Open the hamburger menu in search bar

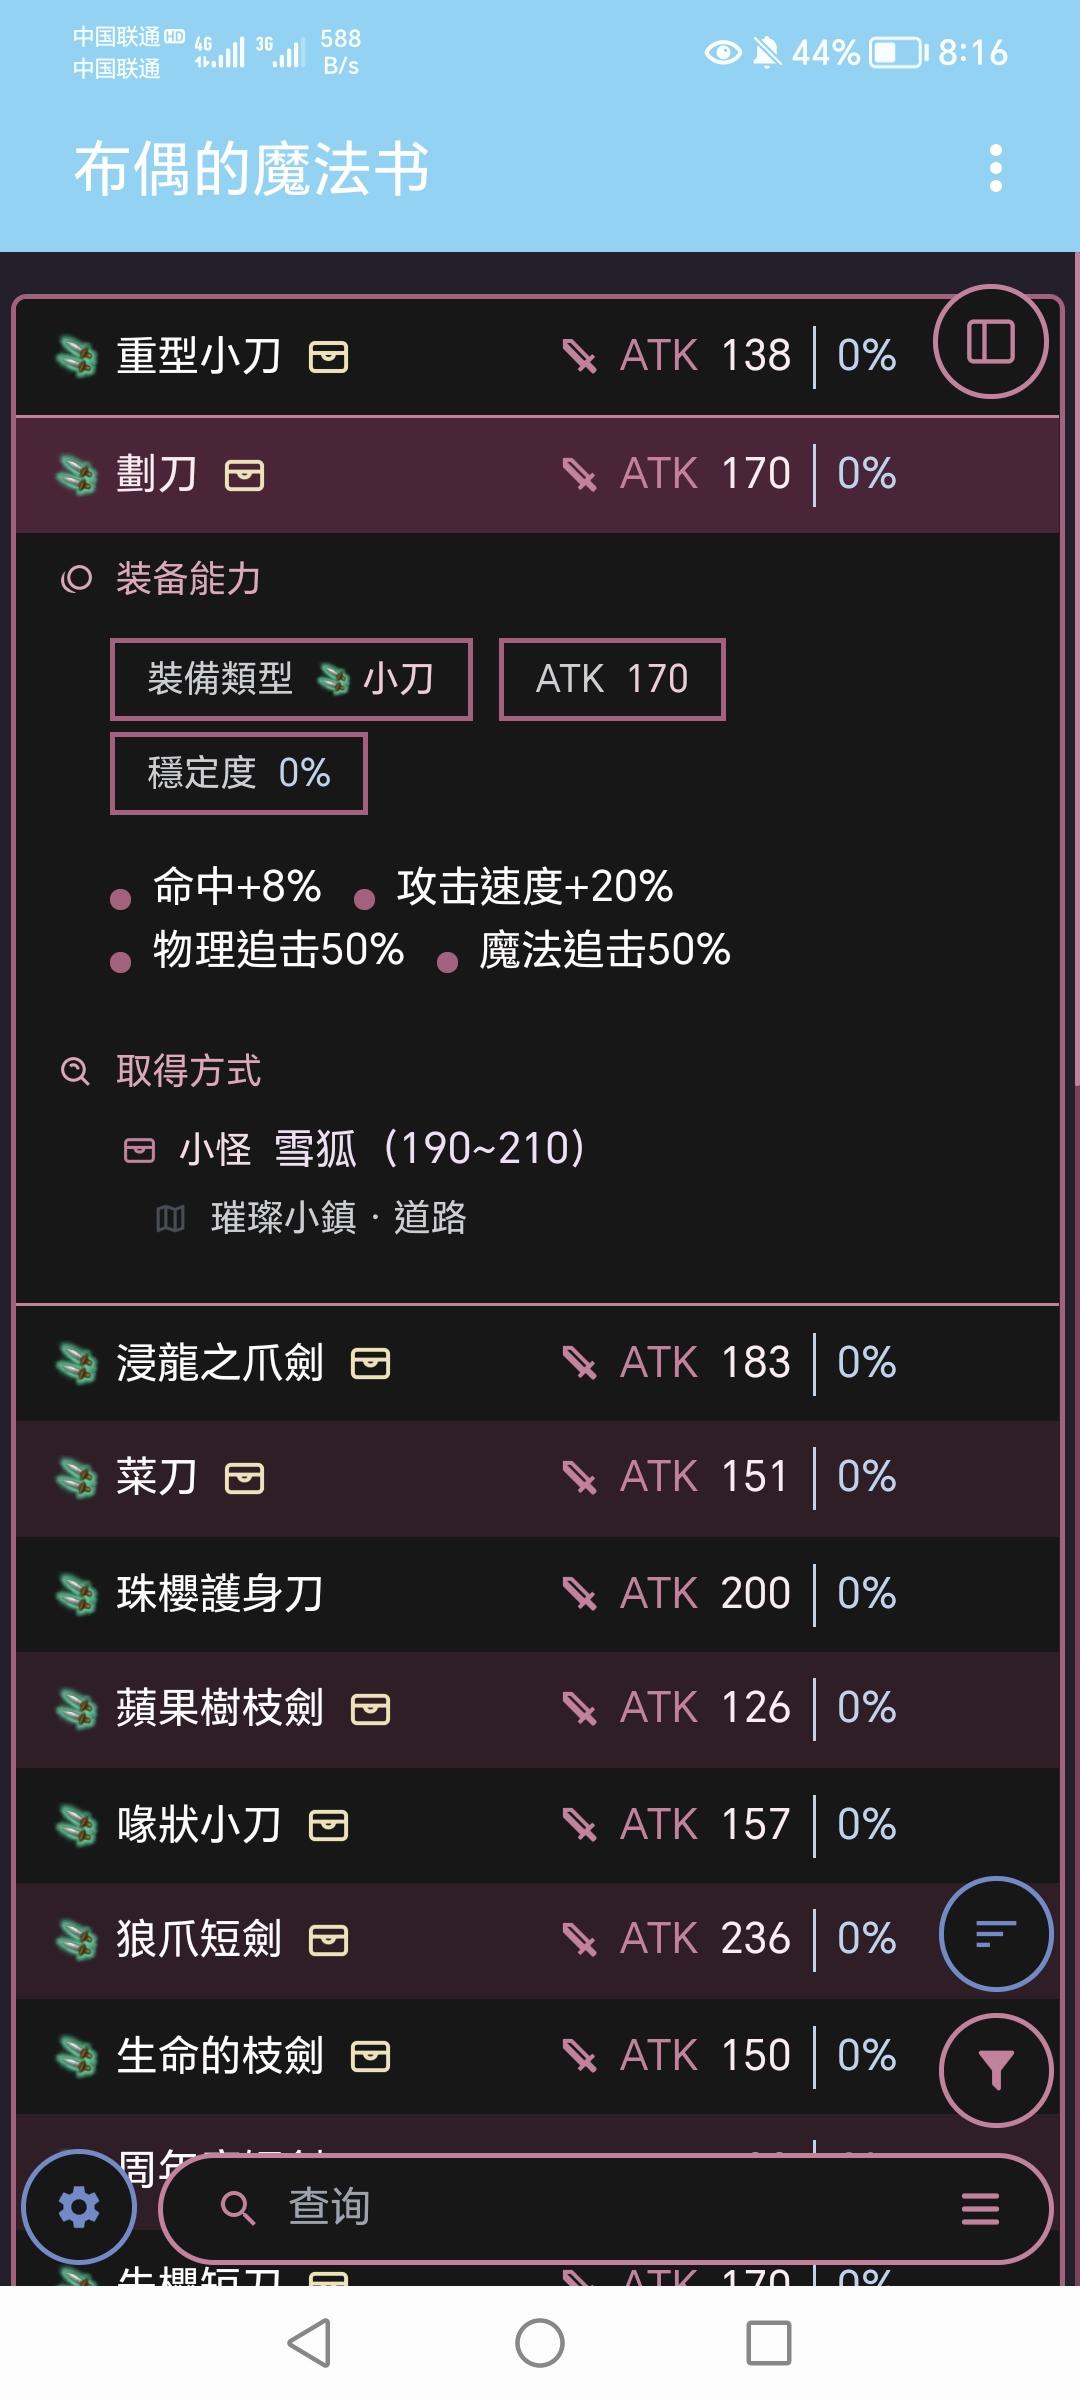[980, 2208]
